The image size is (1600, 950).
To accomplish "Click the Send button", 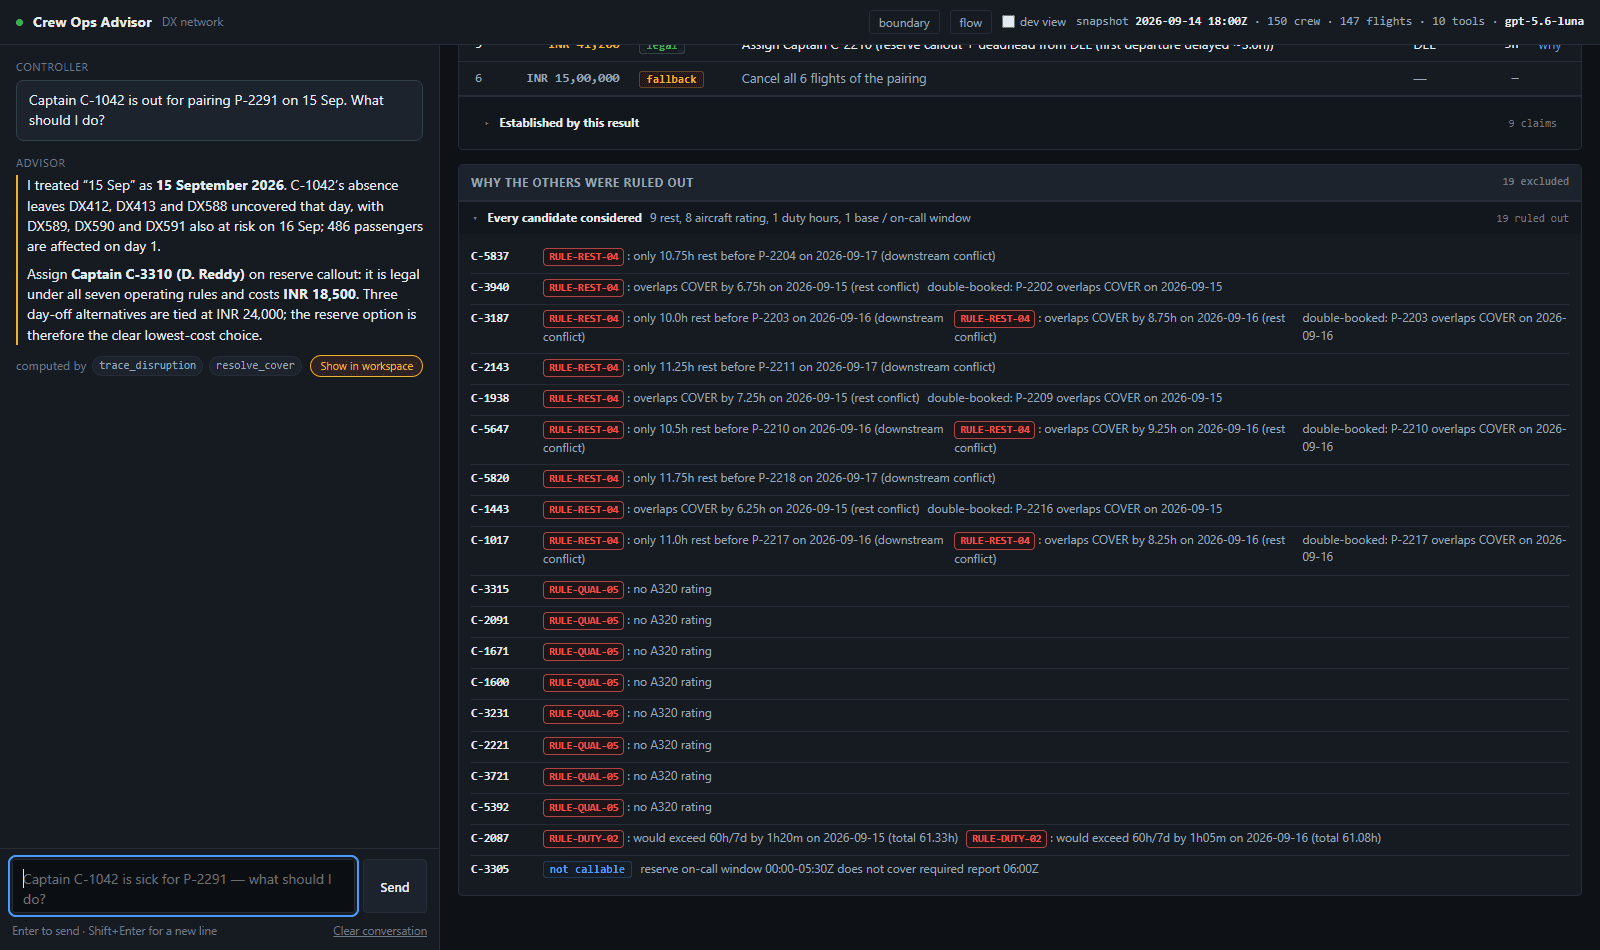I will click(x=395, y=887).
